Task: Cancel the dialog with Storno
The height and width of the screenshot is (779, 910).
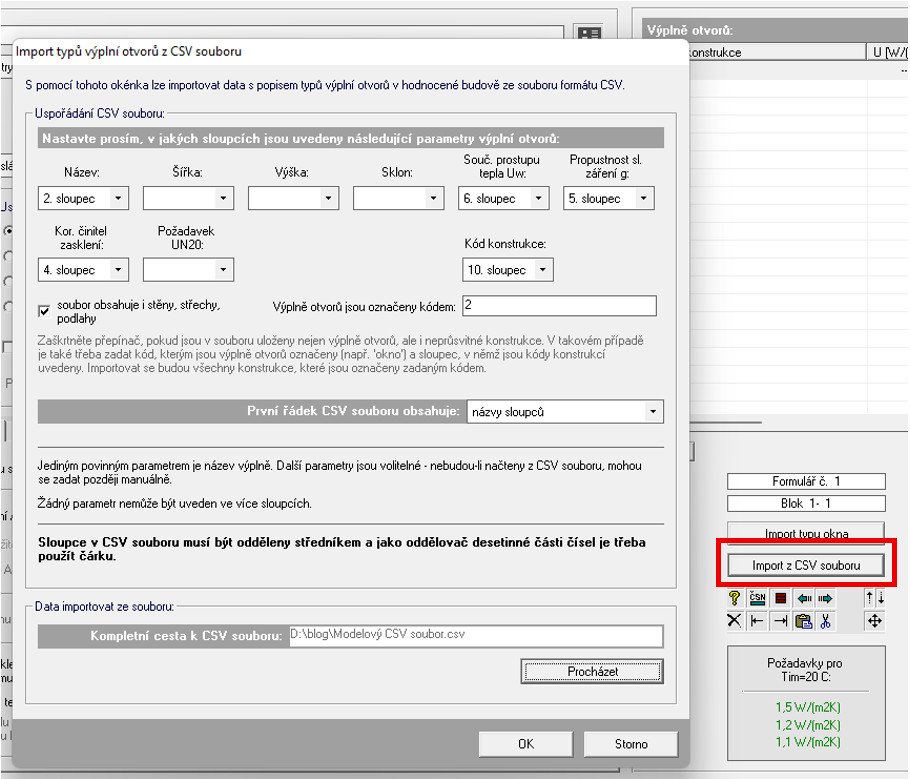Action: 631,744
